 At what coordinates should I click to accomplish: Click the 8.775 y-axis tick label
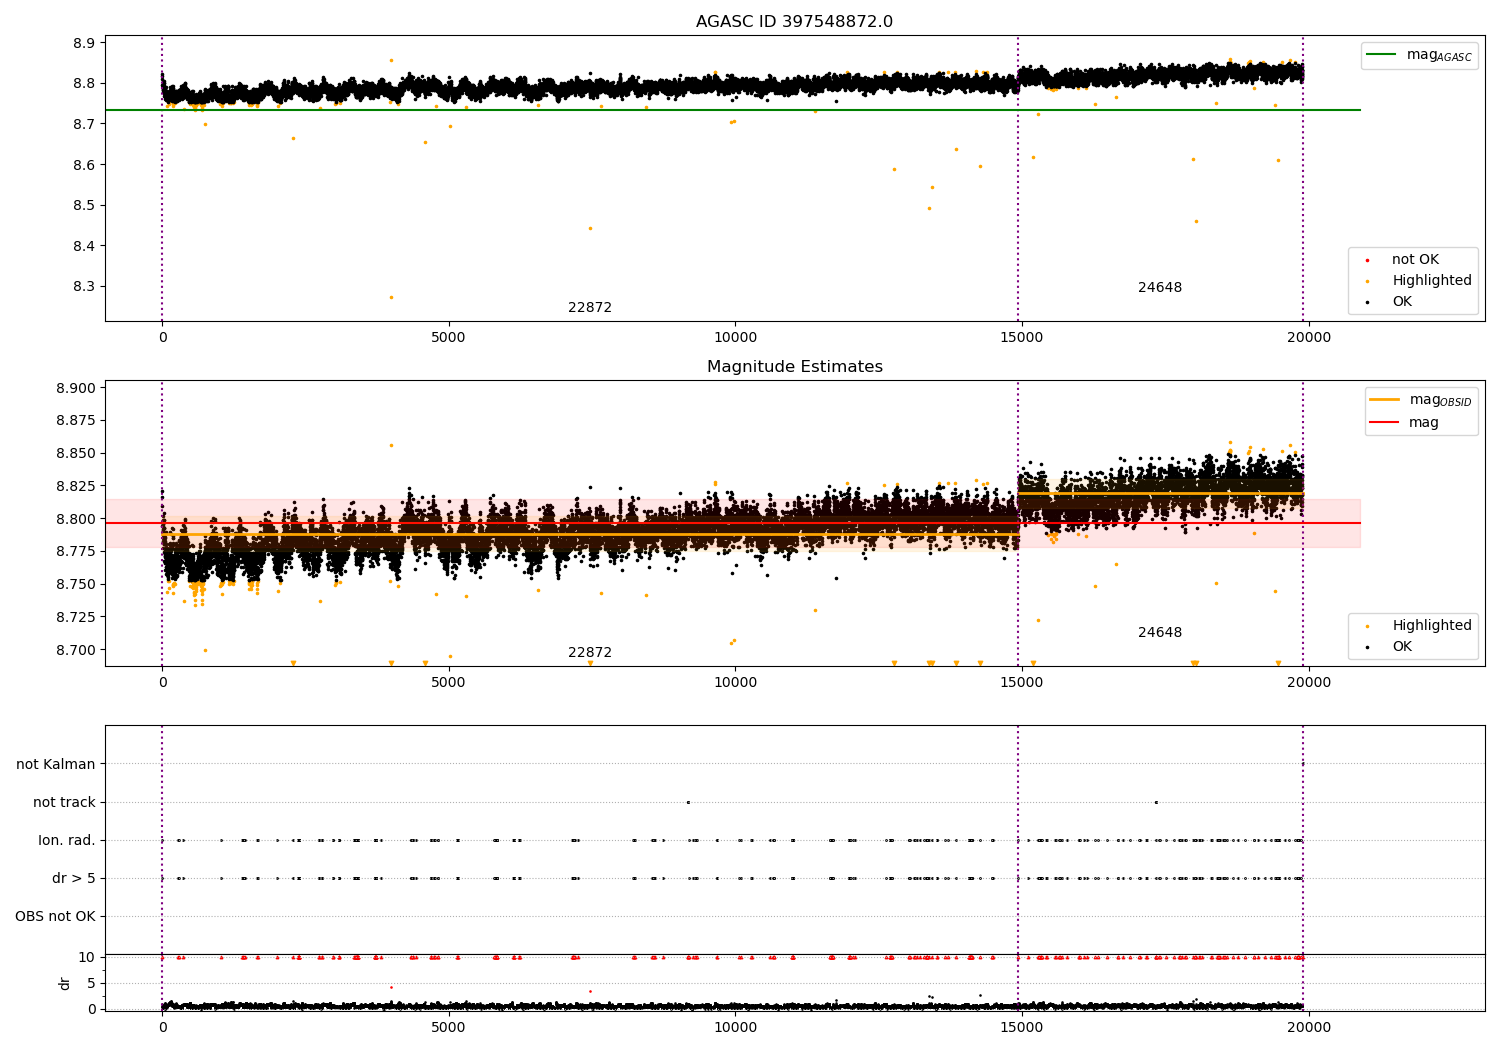tap(76, 552)
